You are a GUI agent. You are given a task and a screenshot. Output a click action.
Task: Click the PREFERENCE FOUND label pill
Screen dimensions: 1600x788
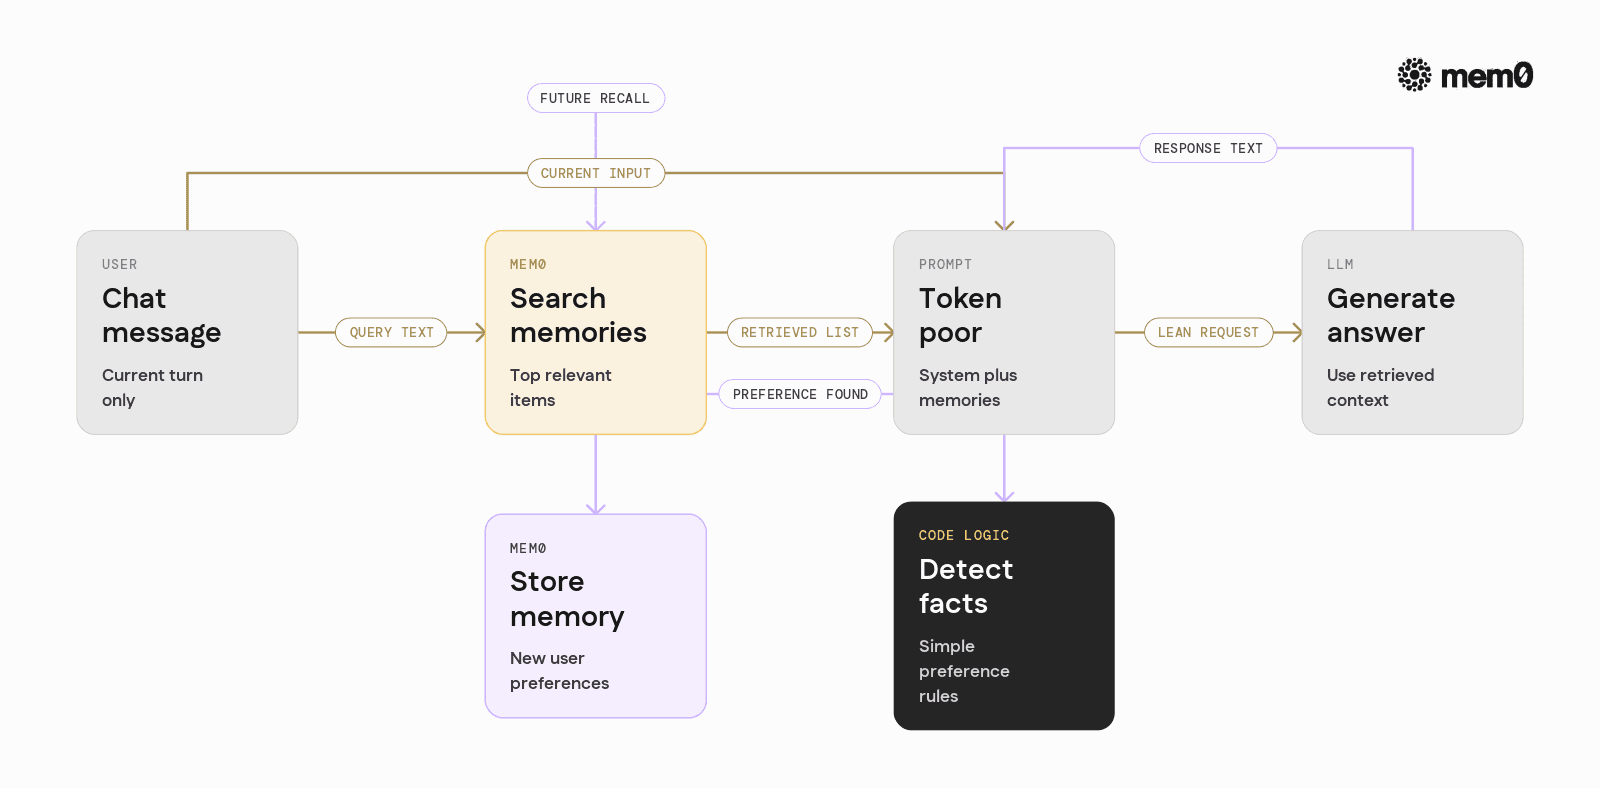800,394
